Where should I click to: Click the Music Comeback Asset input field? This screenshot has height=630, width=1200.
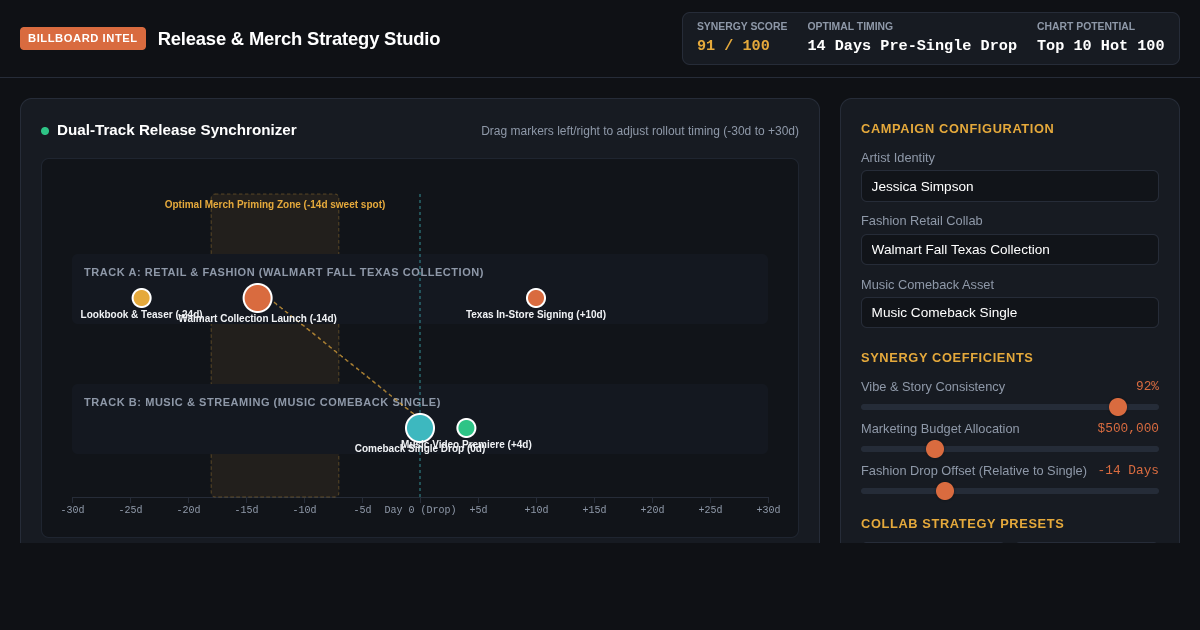pyautogui.click(x=1010, y=312)
